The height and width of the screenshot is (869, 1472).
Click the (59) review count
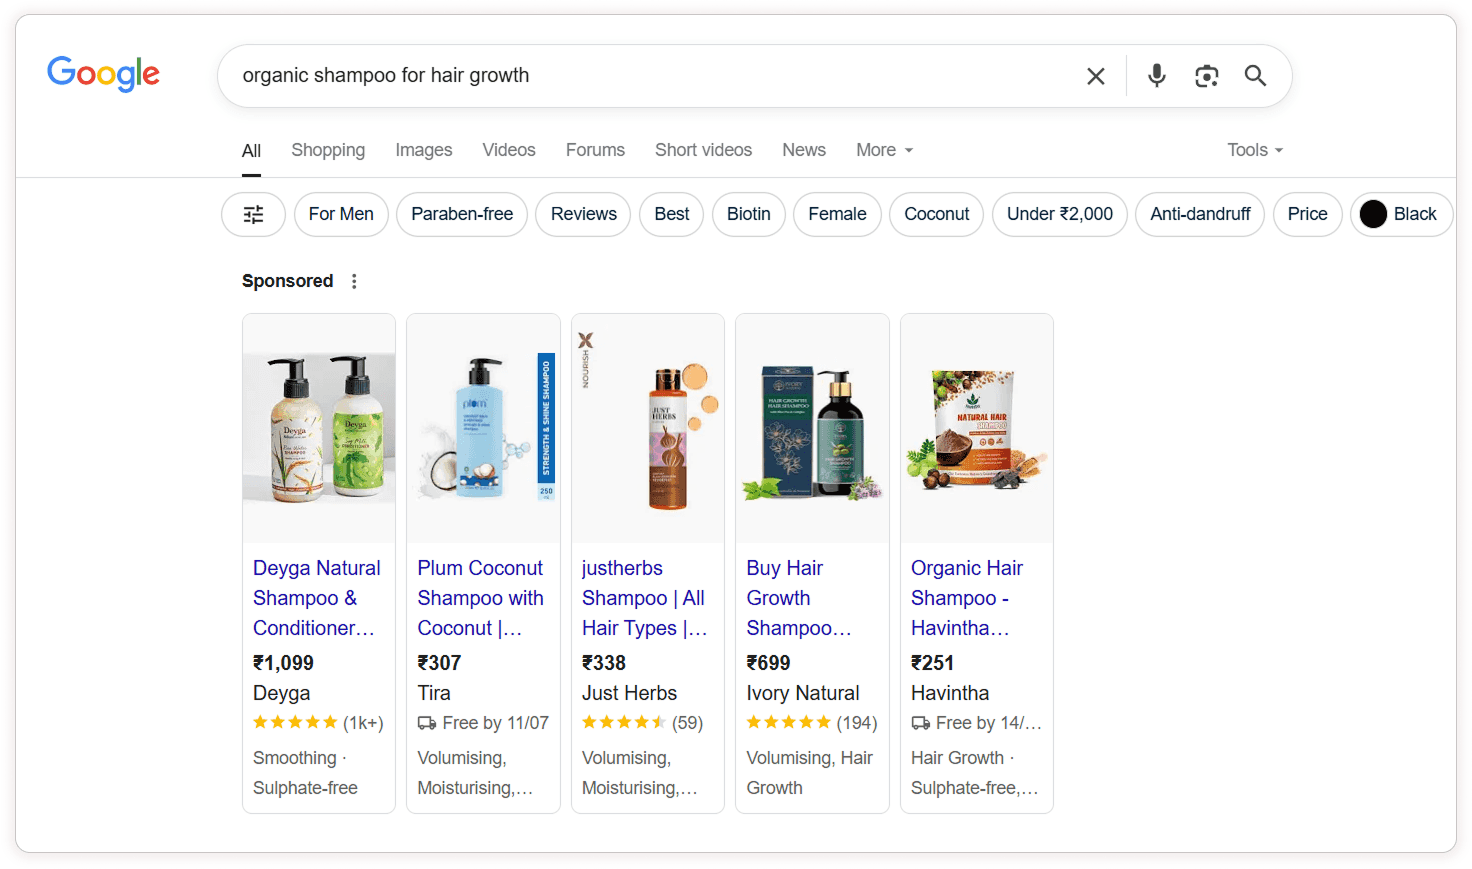tap(687, 723)
